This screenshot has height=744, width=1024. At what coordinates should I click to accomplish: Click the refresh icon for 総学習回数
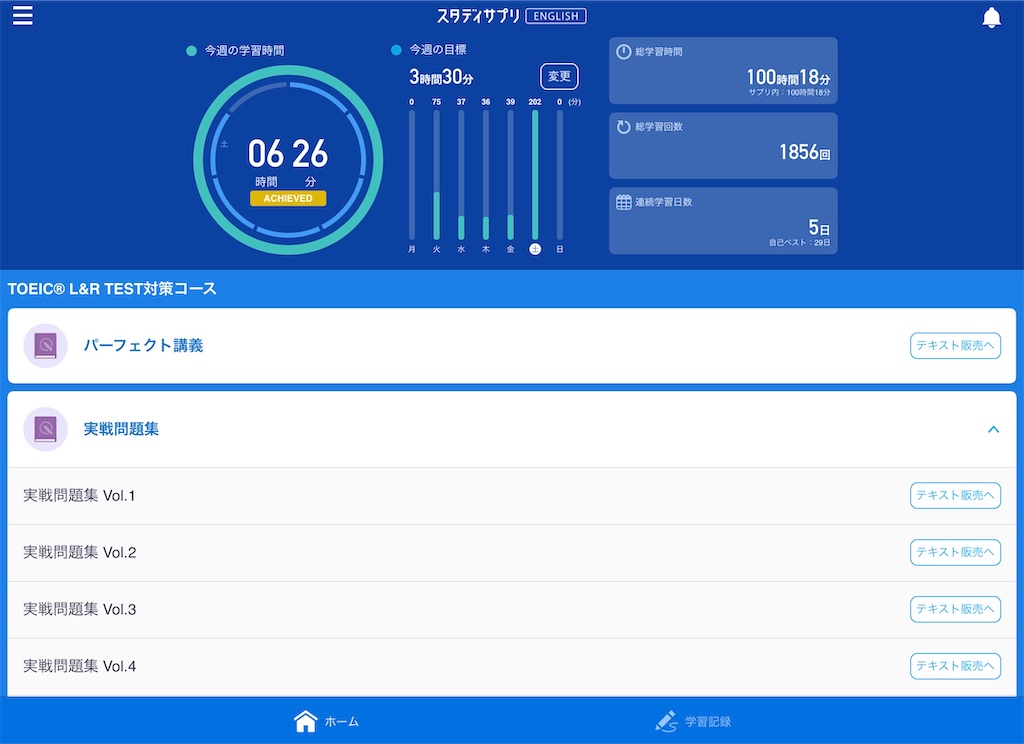(624, 127)
